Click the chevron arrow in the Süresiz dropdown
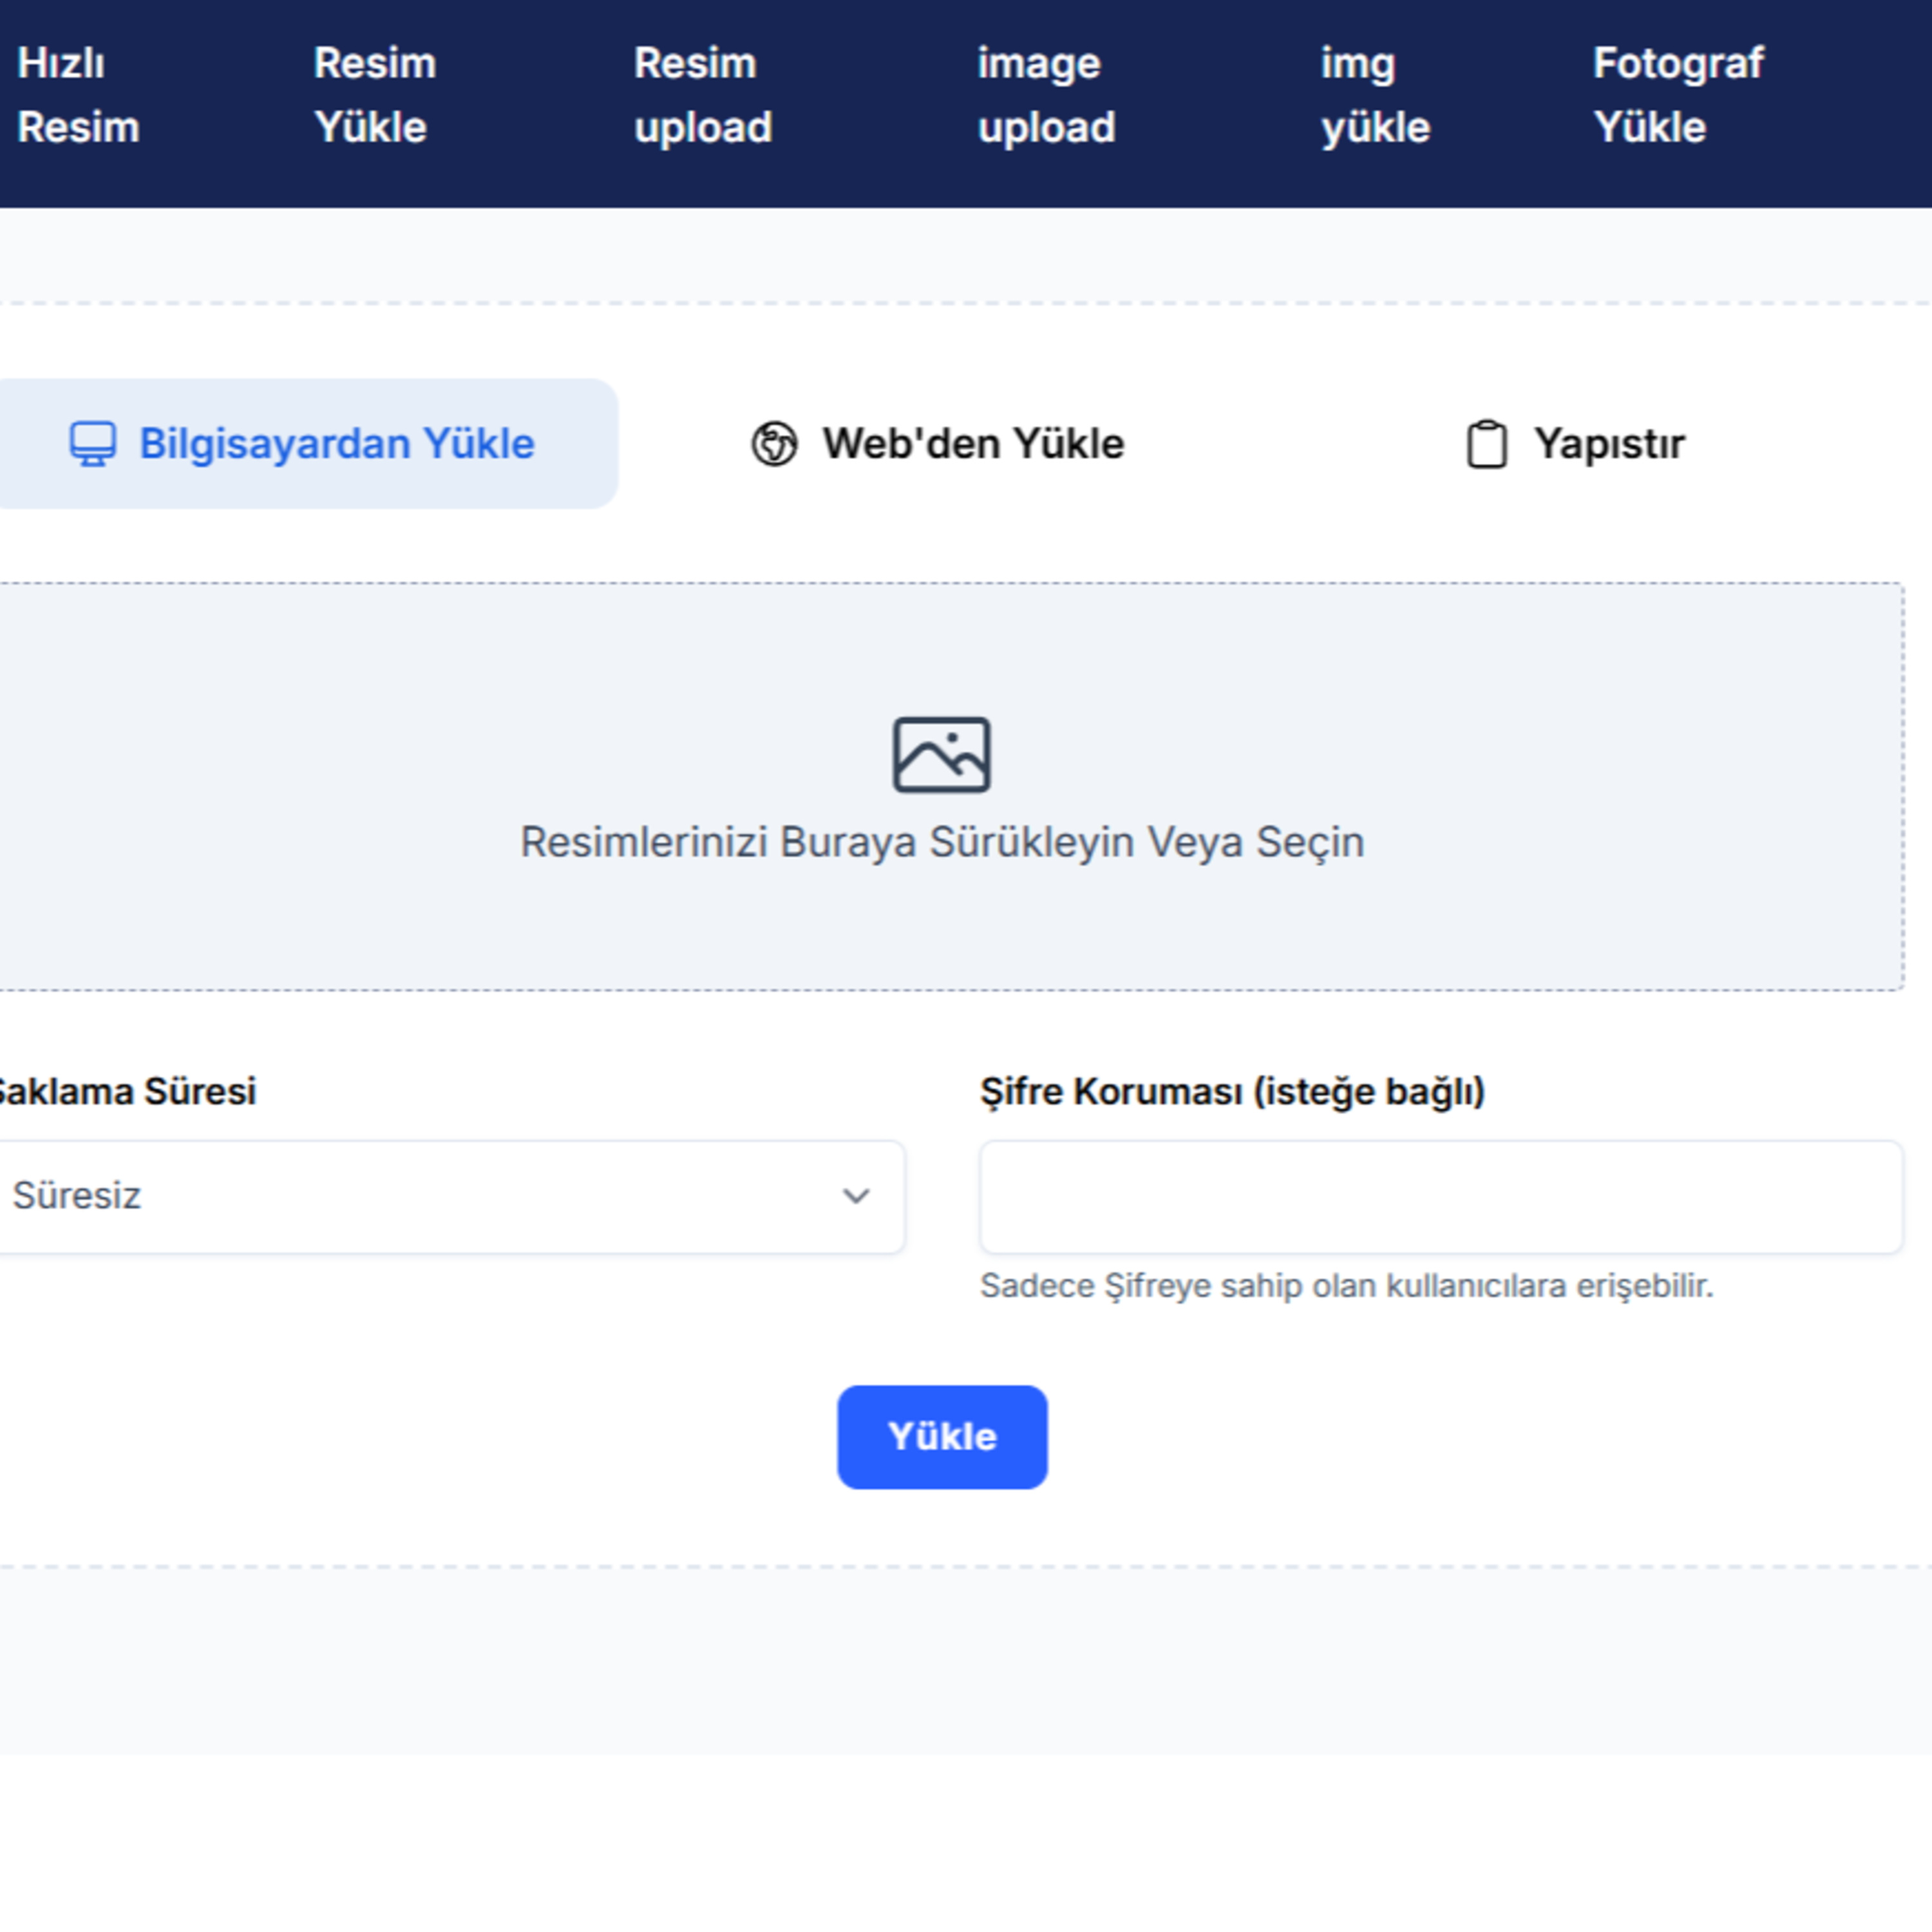The width and height of the screenshot is (1932, 1932). point(856,1196)
